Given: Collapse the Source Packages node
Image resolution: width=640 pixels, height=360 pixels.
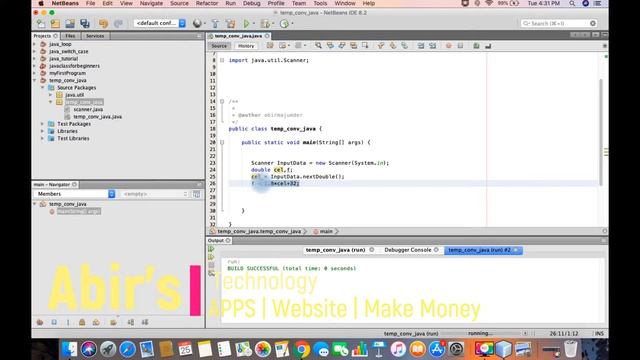Looking at the screenshot, I should [x=43, y=88].
